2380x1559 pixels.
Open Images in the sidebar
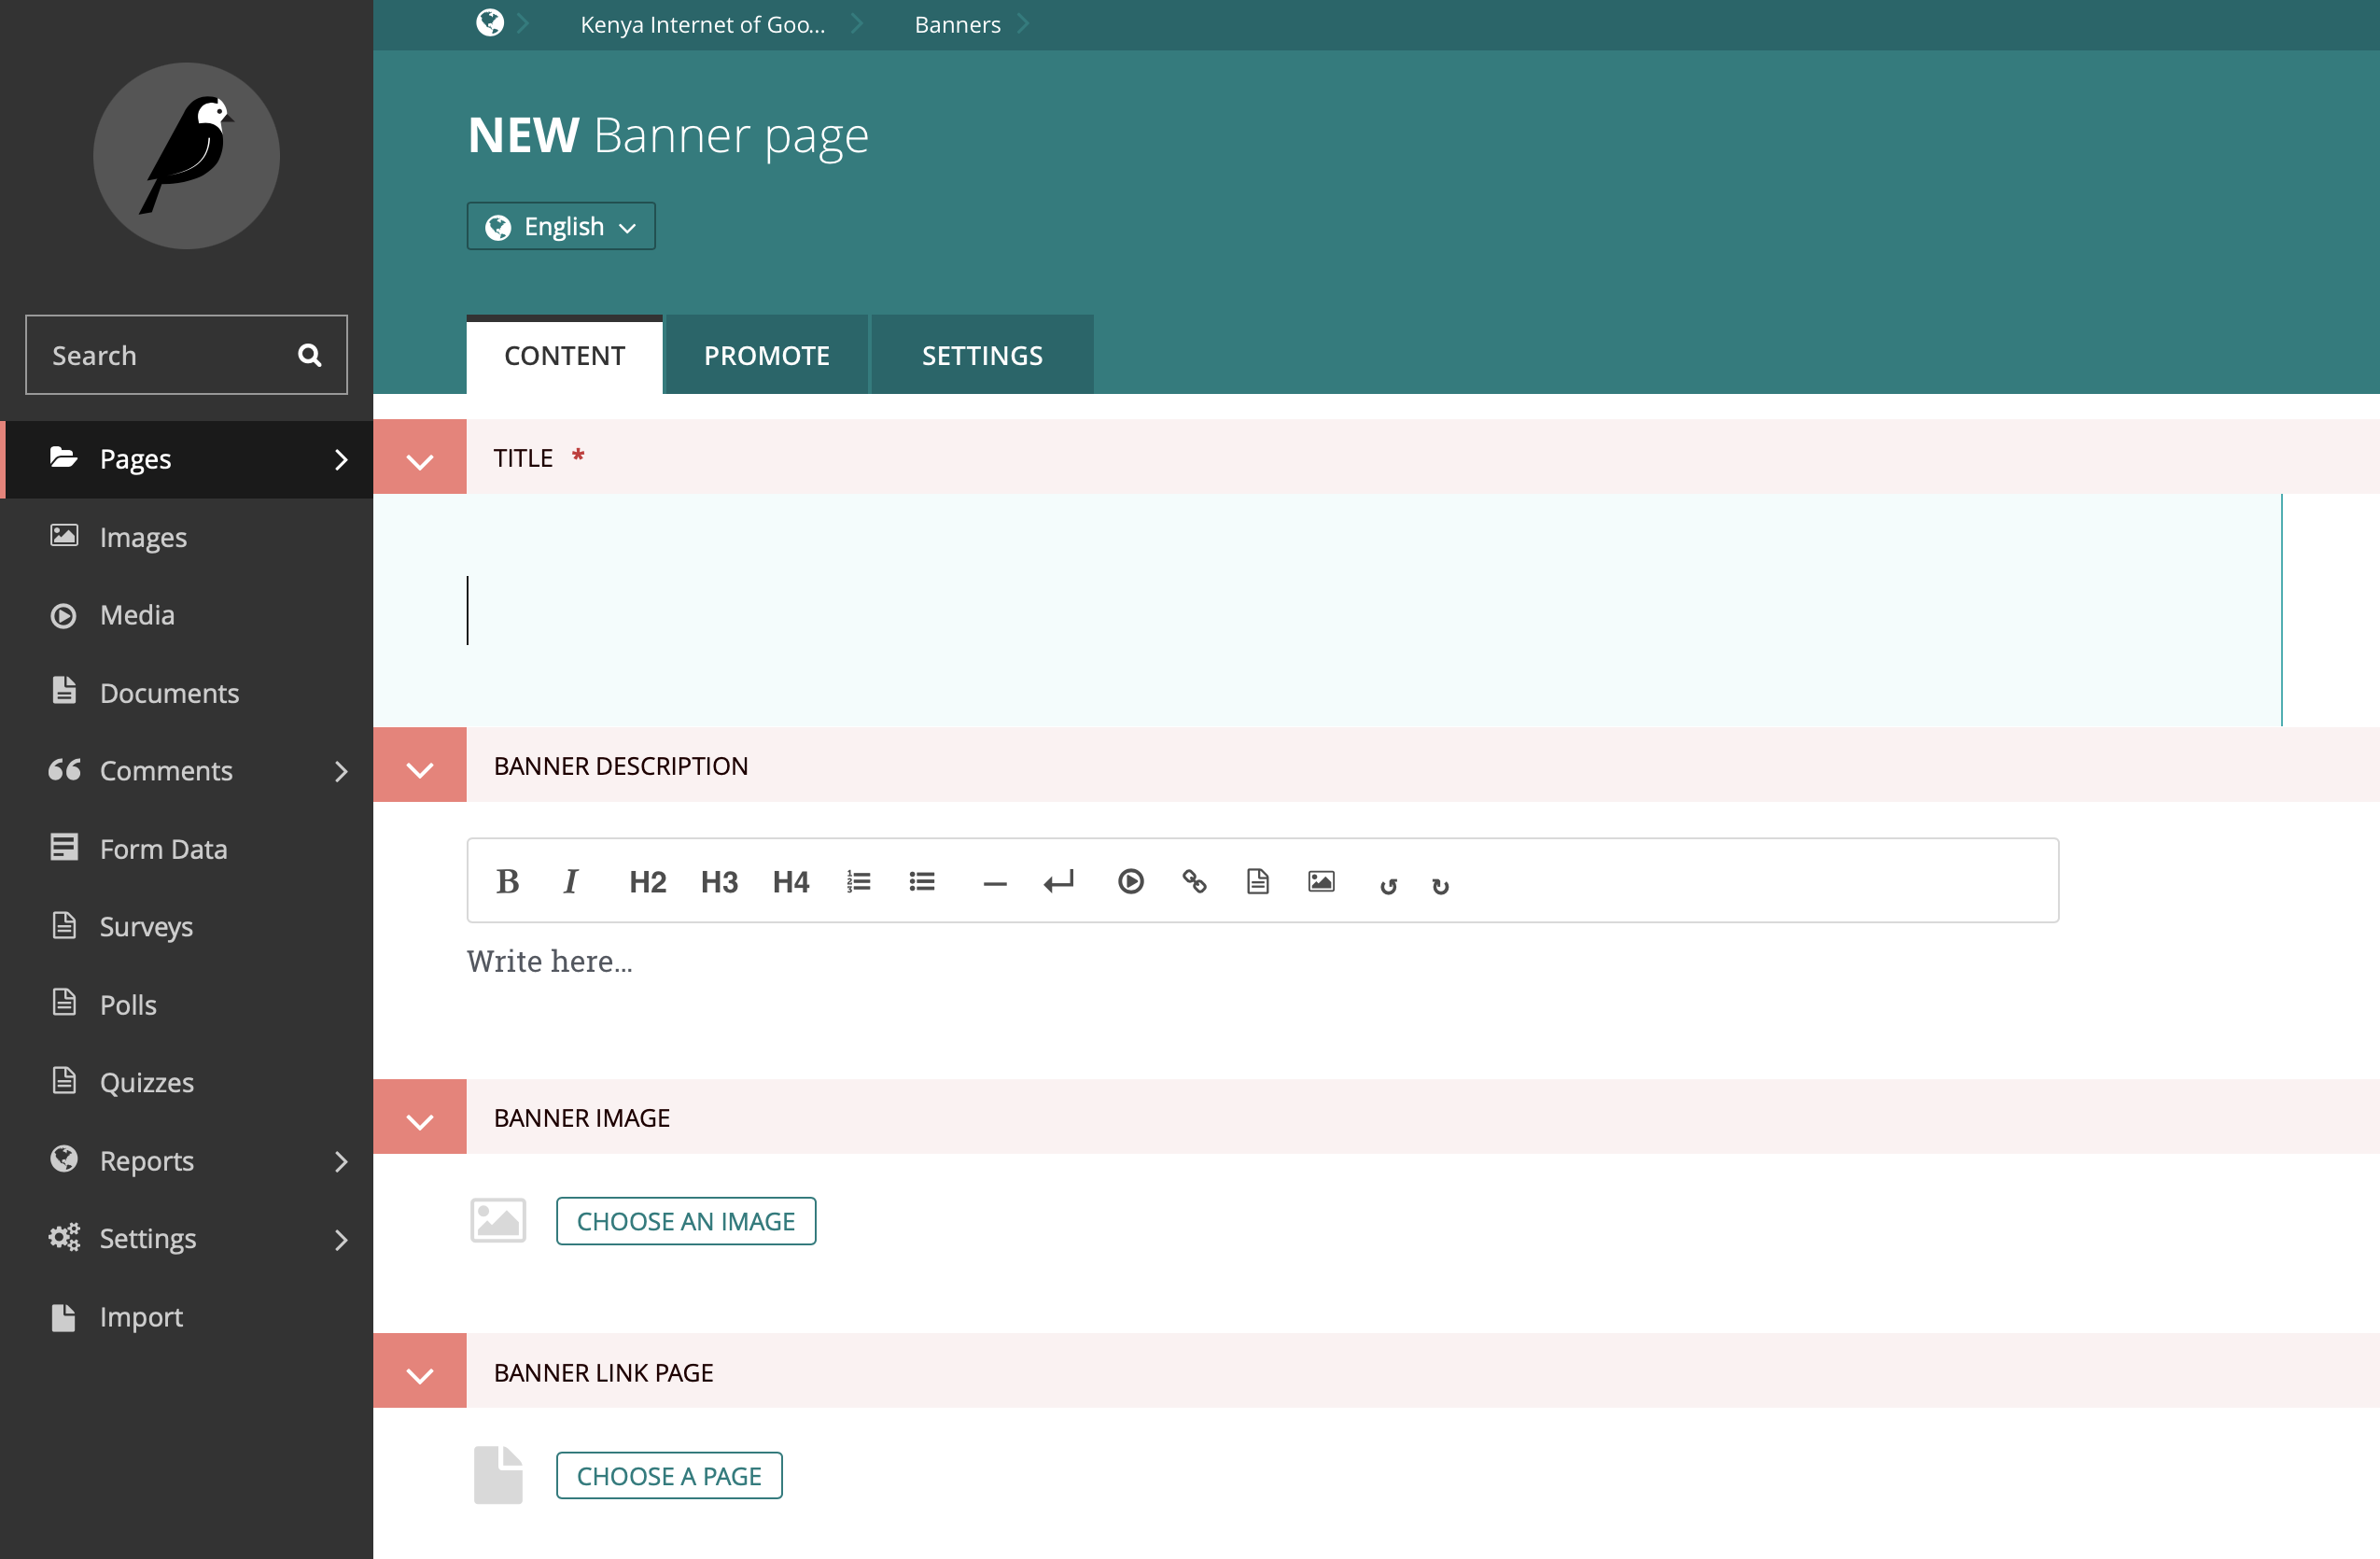pos(187,537)
